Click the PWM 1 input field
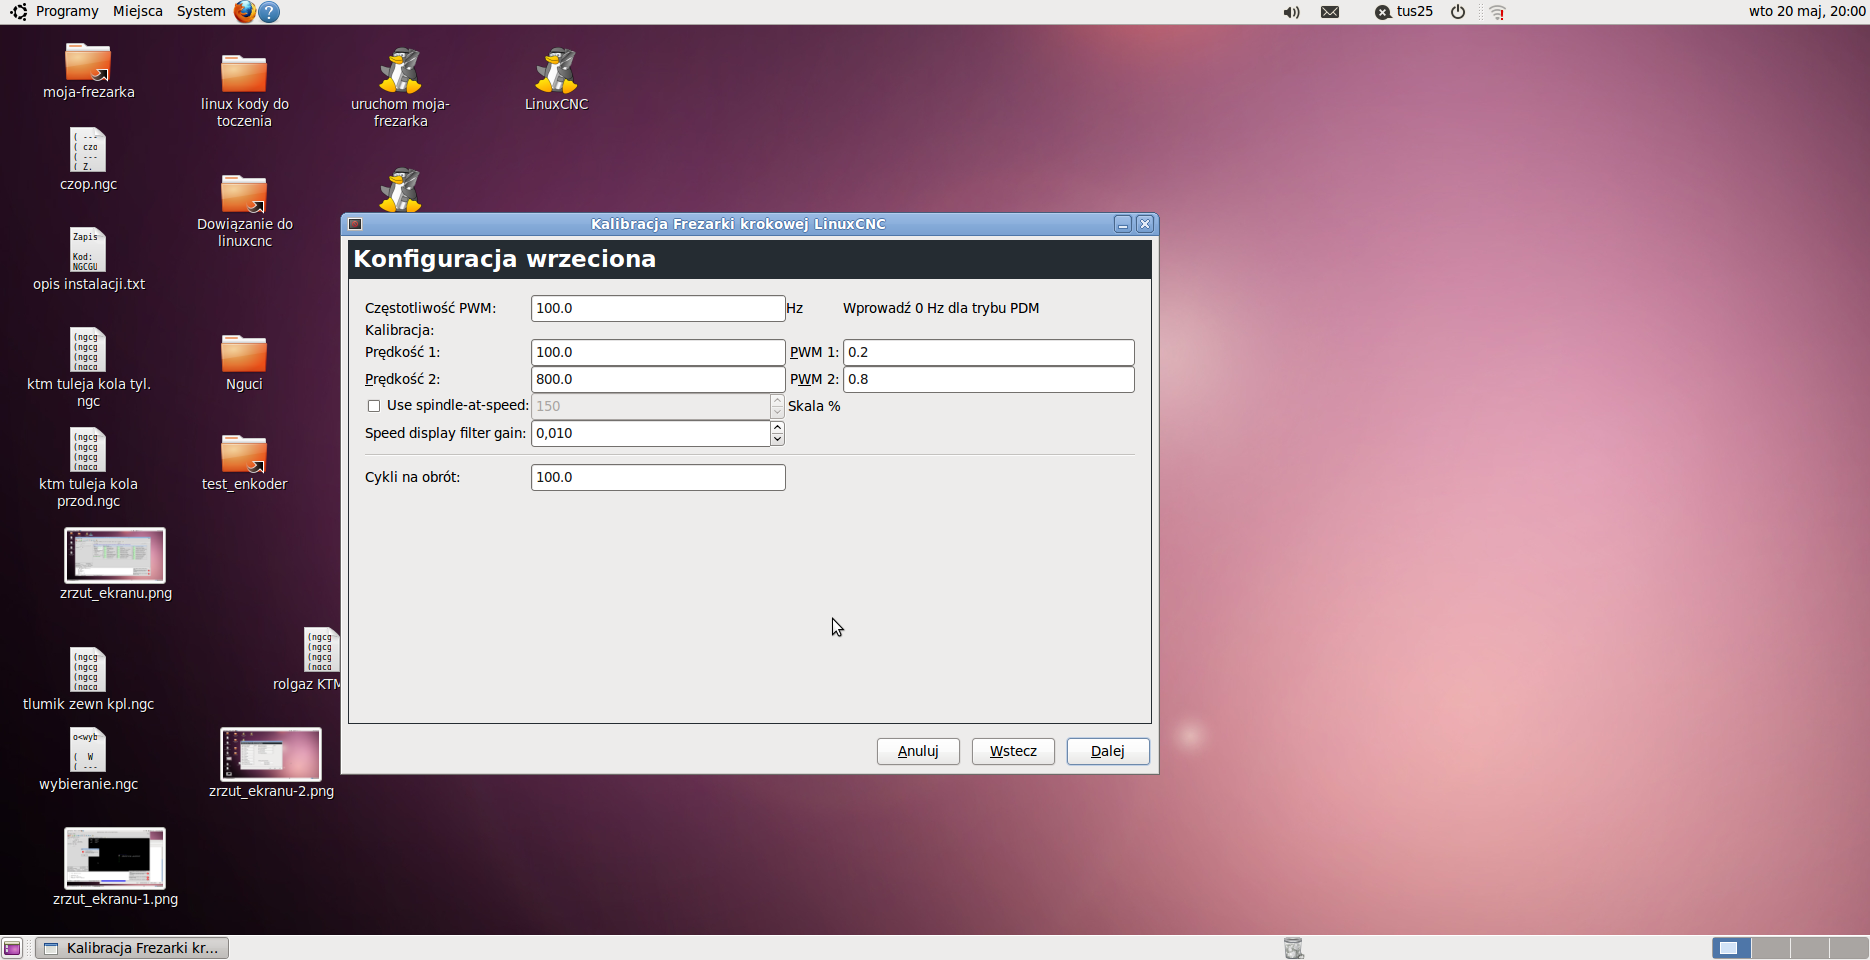This screenshot has width=1870, height=960. (x=989, y=352)
